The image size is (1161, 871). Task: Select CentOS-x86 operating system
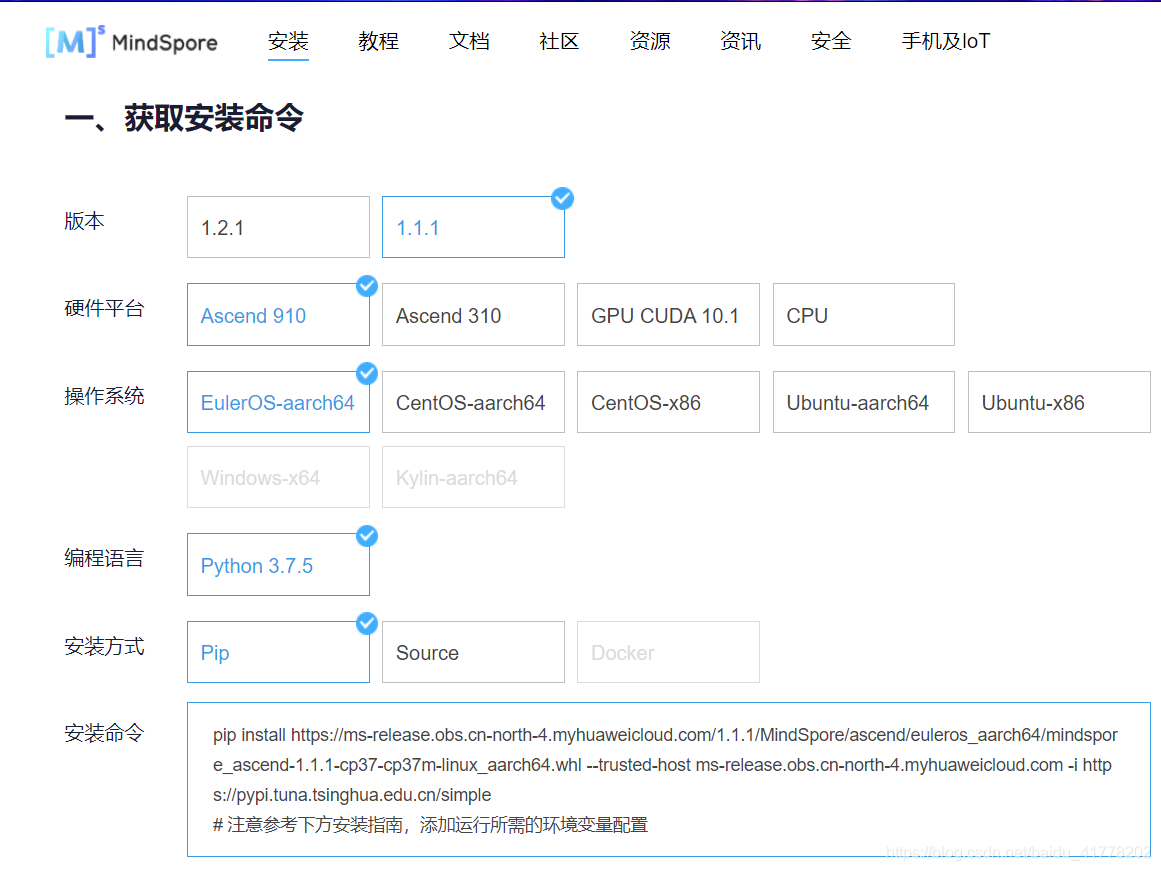point(668,402)
